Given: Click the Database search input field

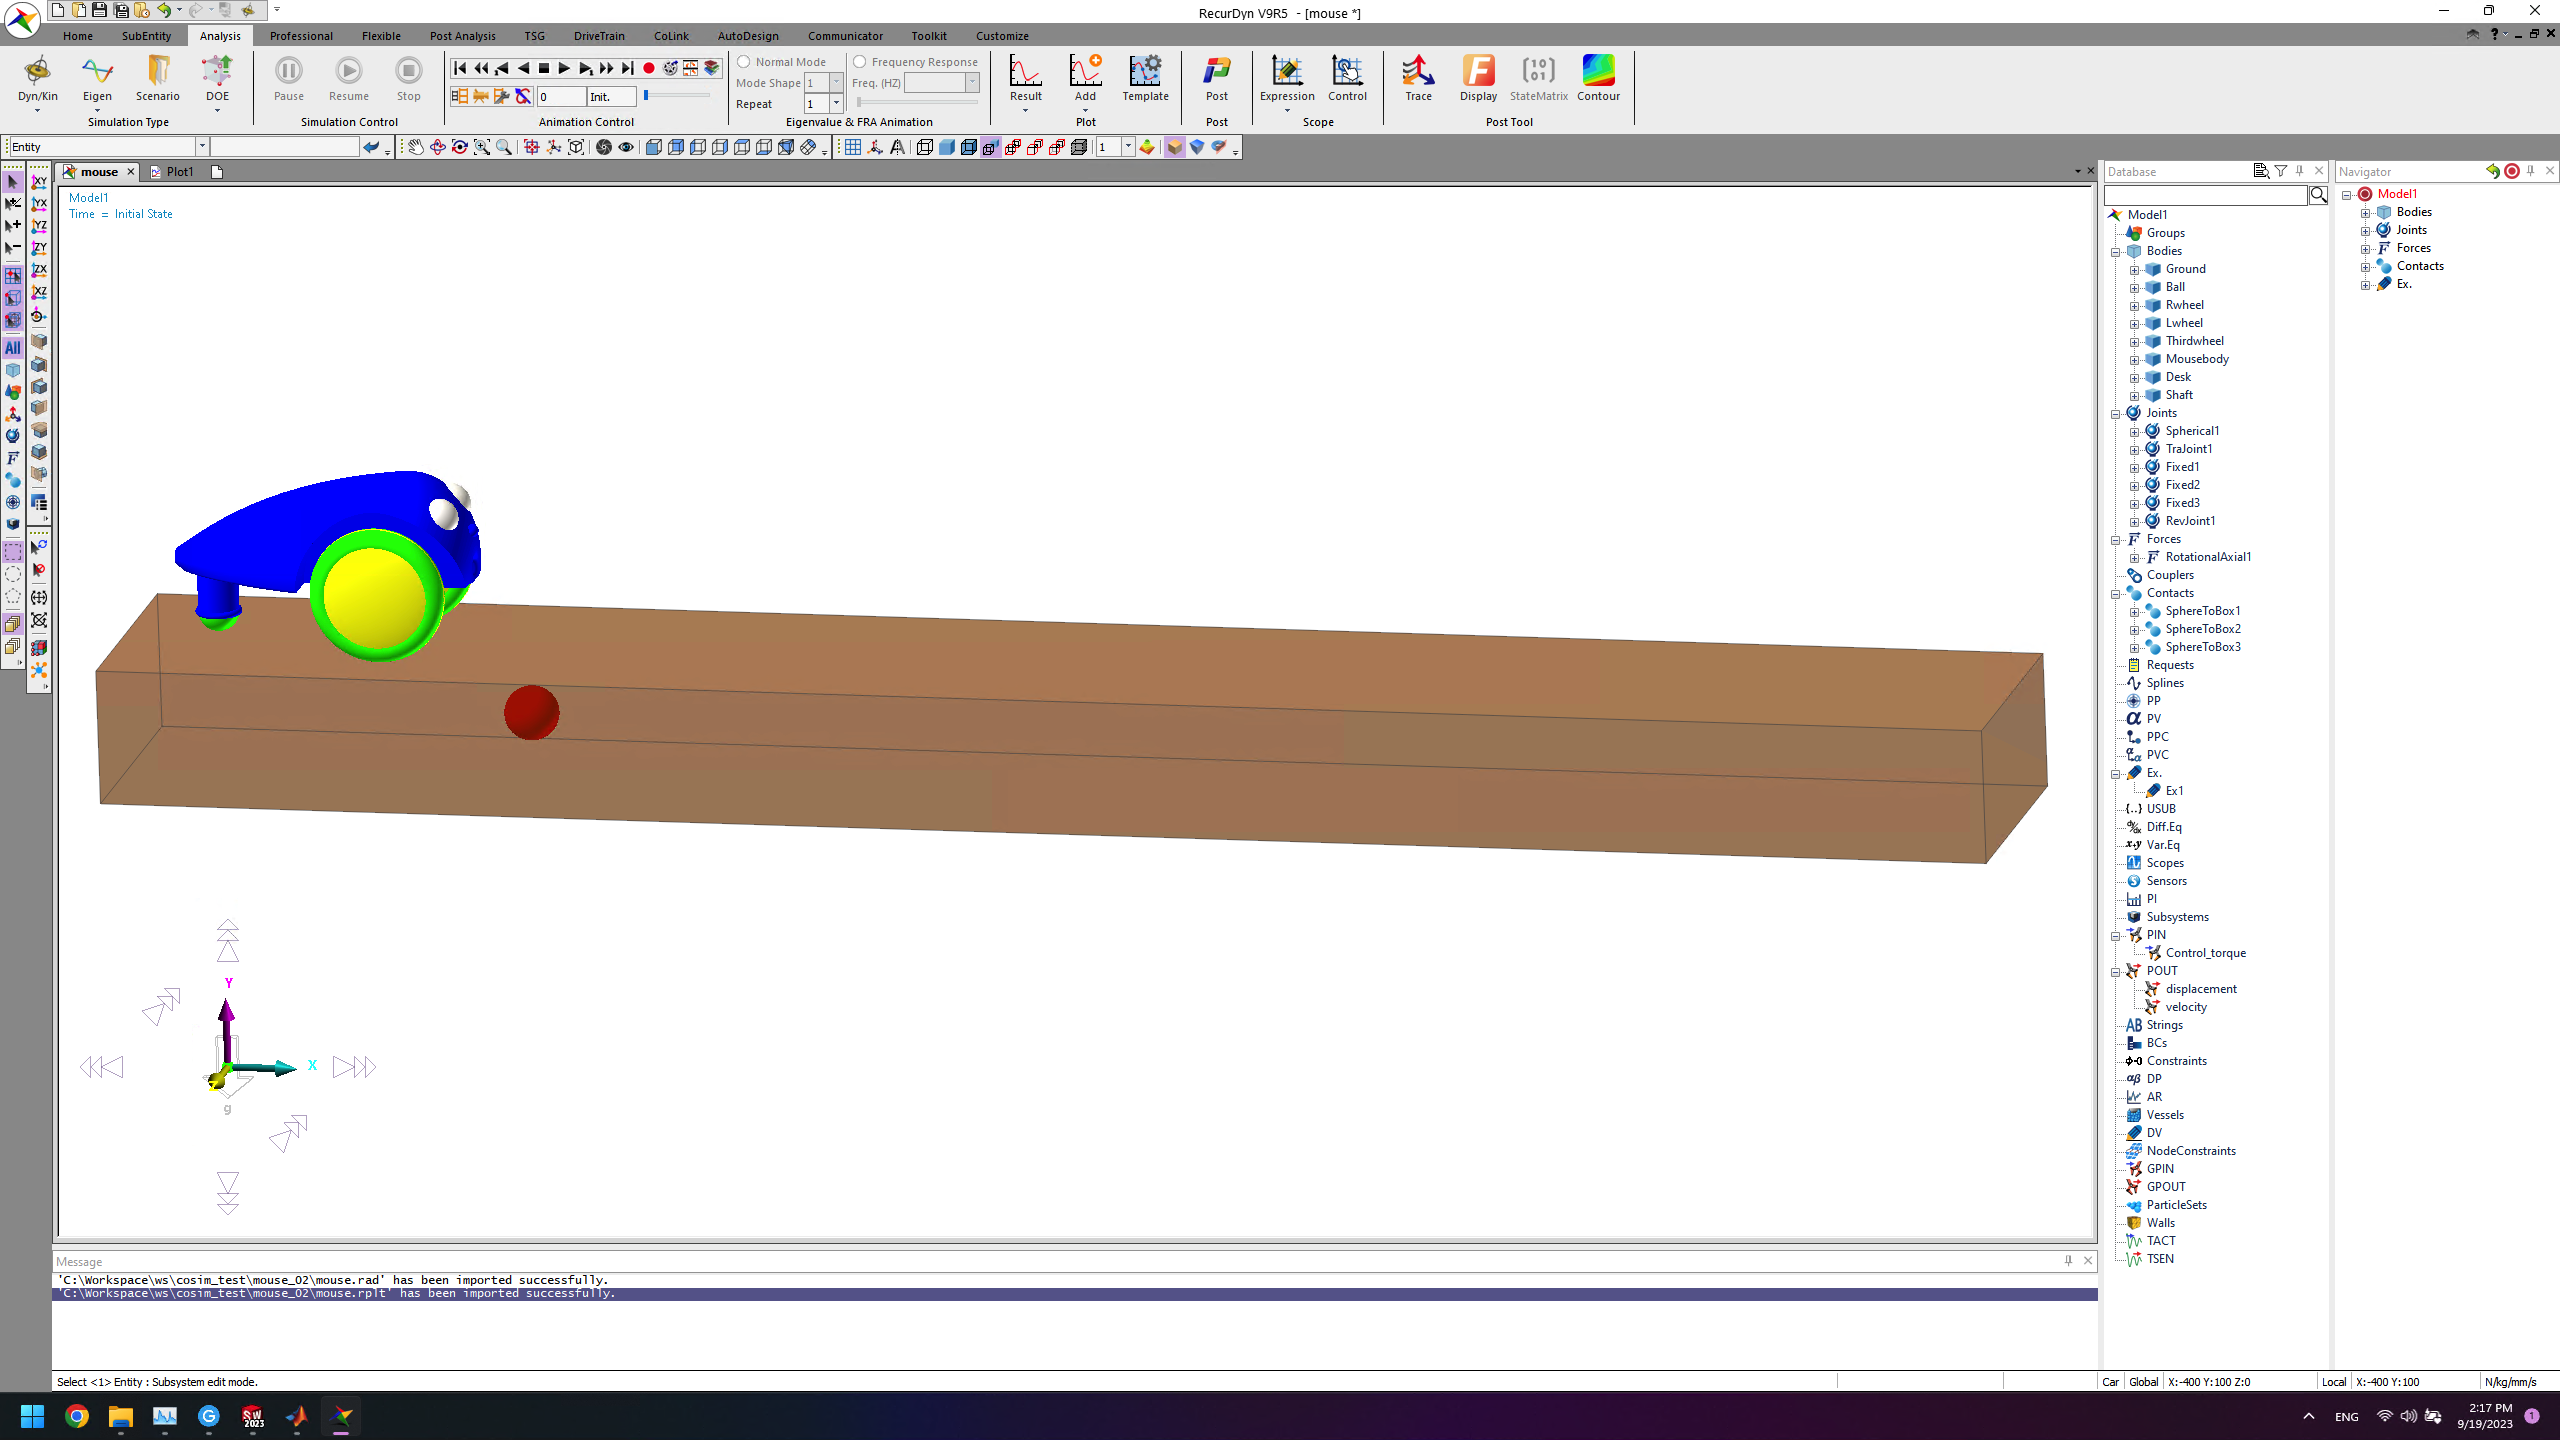Looking at the screenshot, I should pyautogui.click(x=2205, y=195).
